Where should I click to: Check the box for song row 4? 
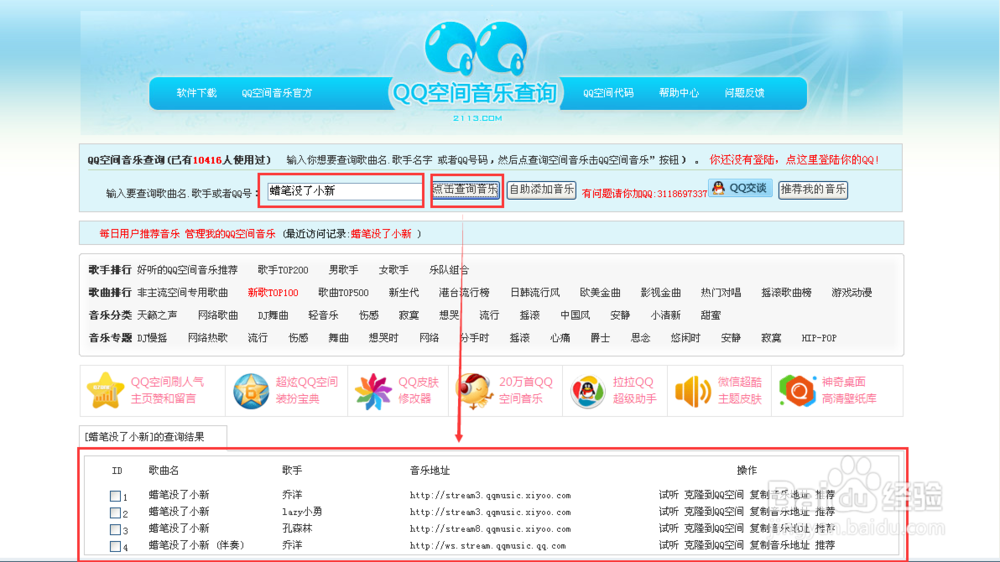115,546
